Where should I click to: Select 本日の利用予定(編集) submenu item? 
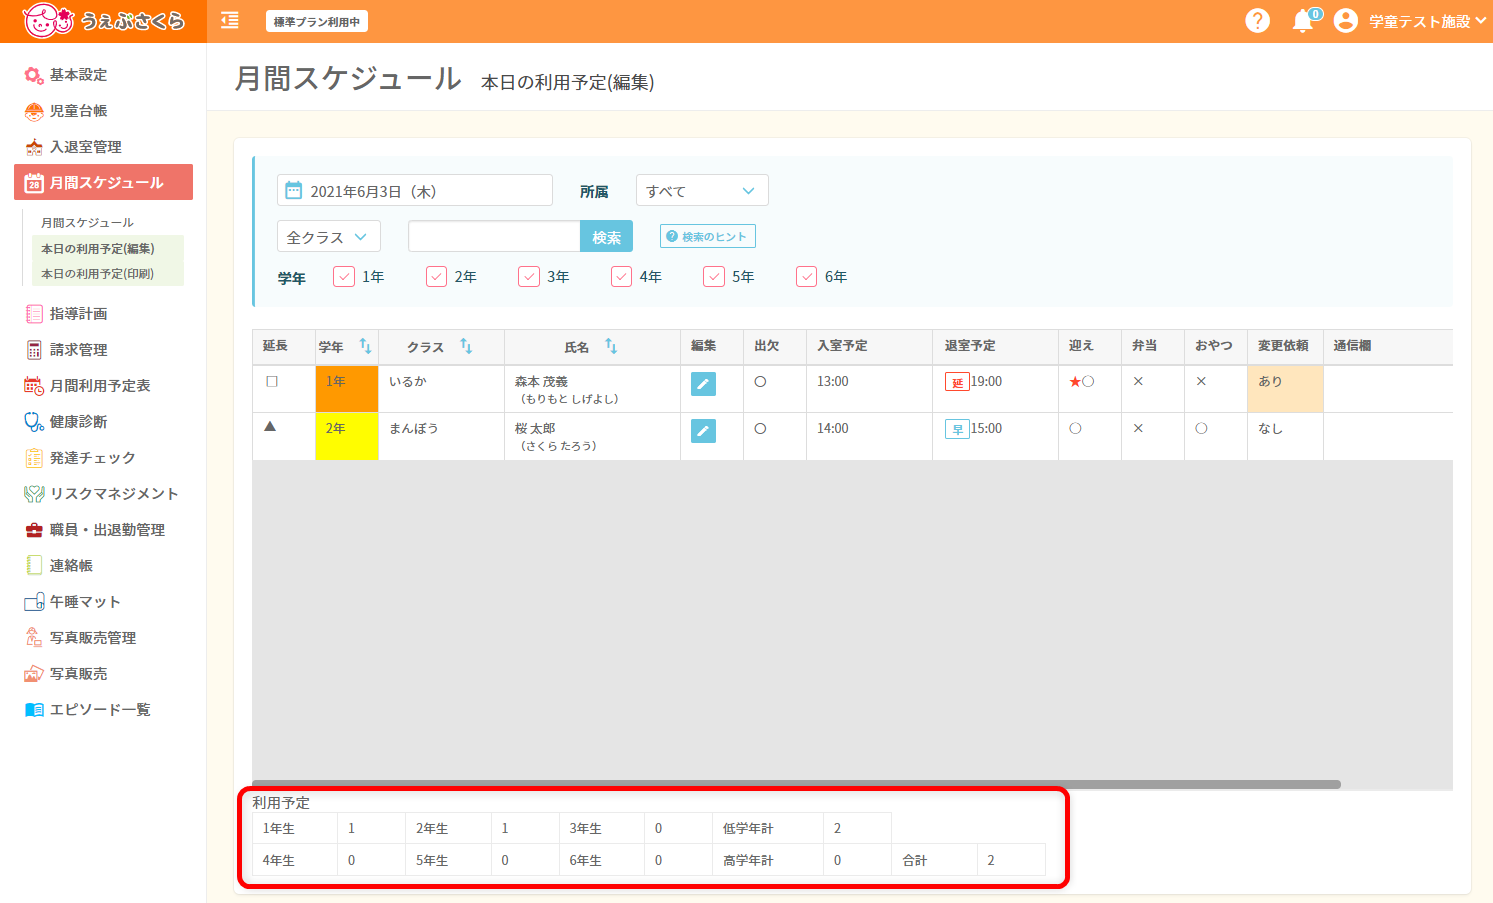click(x=98, y=249)
